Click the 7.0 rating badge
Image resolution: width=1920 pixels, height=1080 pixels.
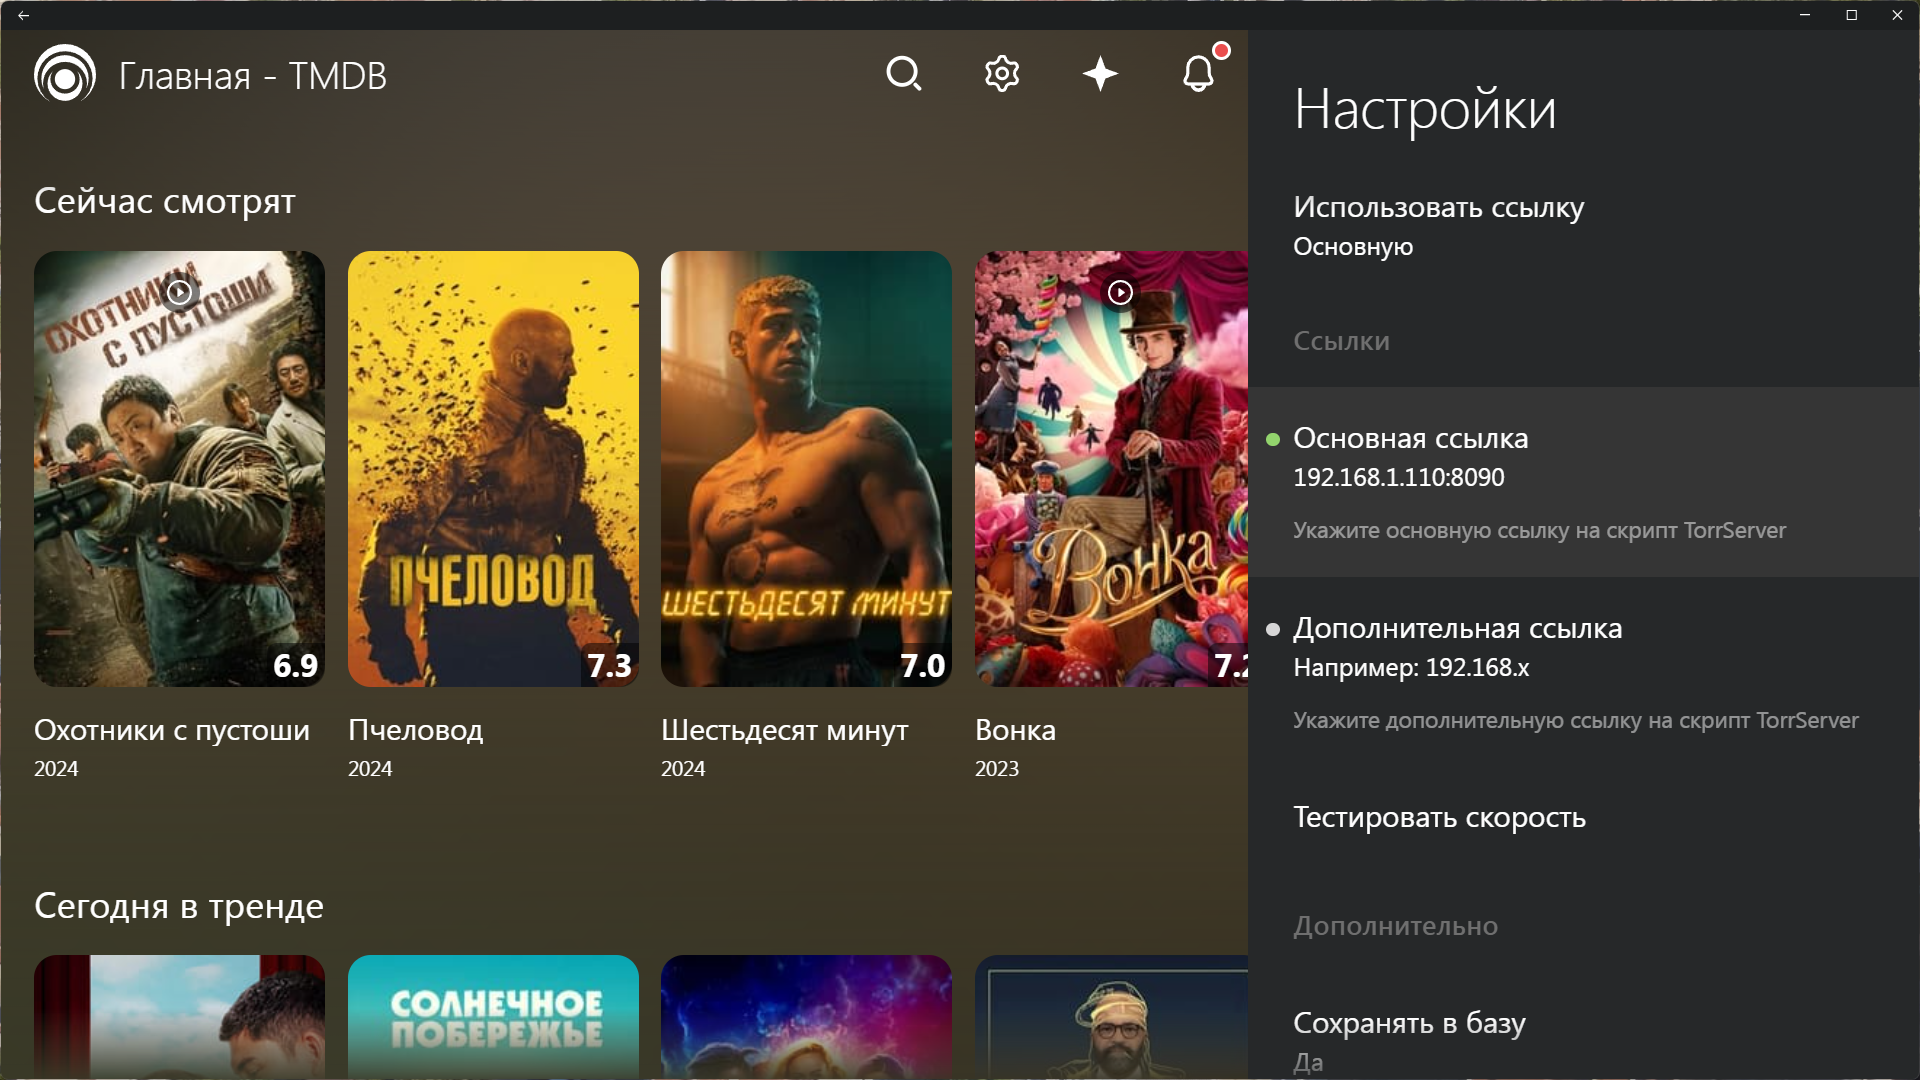tap(923, 665)
